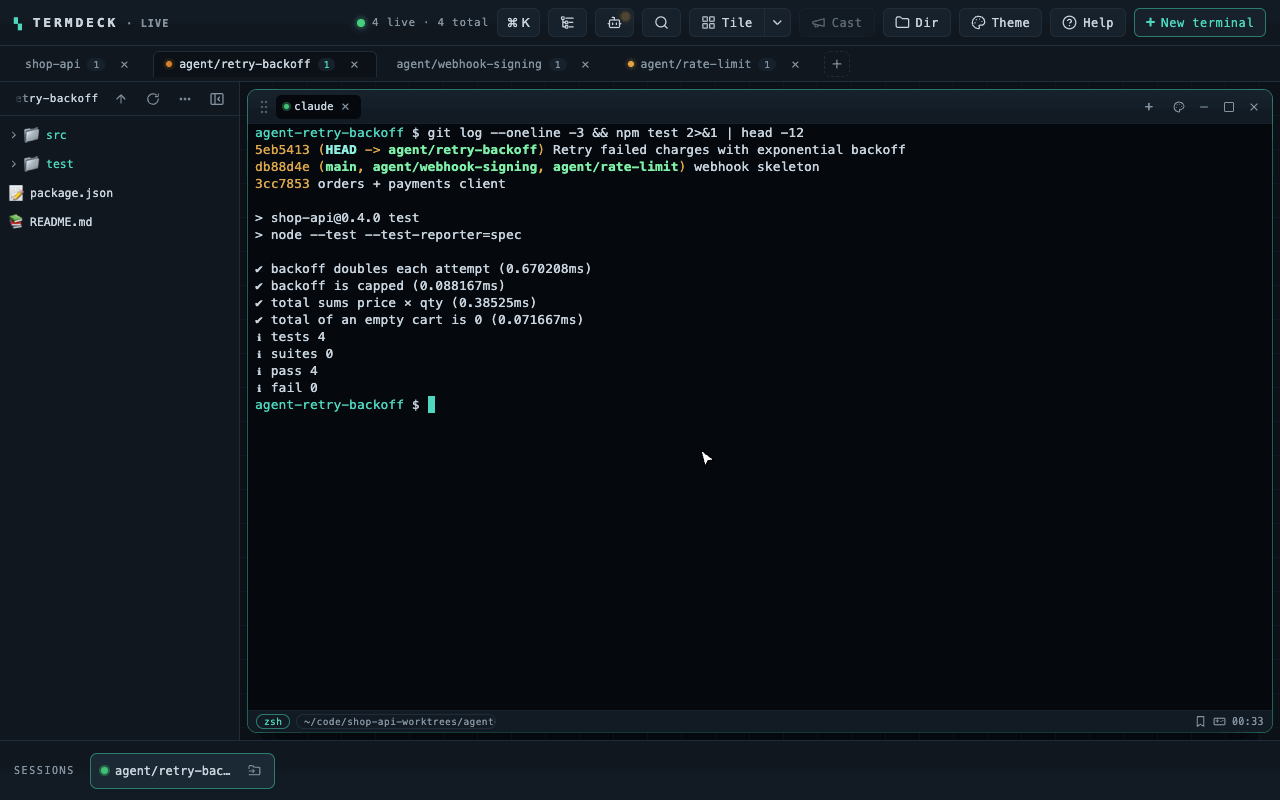Click commit hash db88d4e
The image size is (1280, 800).
click(x=282, y=167)
